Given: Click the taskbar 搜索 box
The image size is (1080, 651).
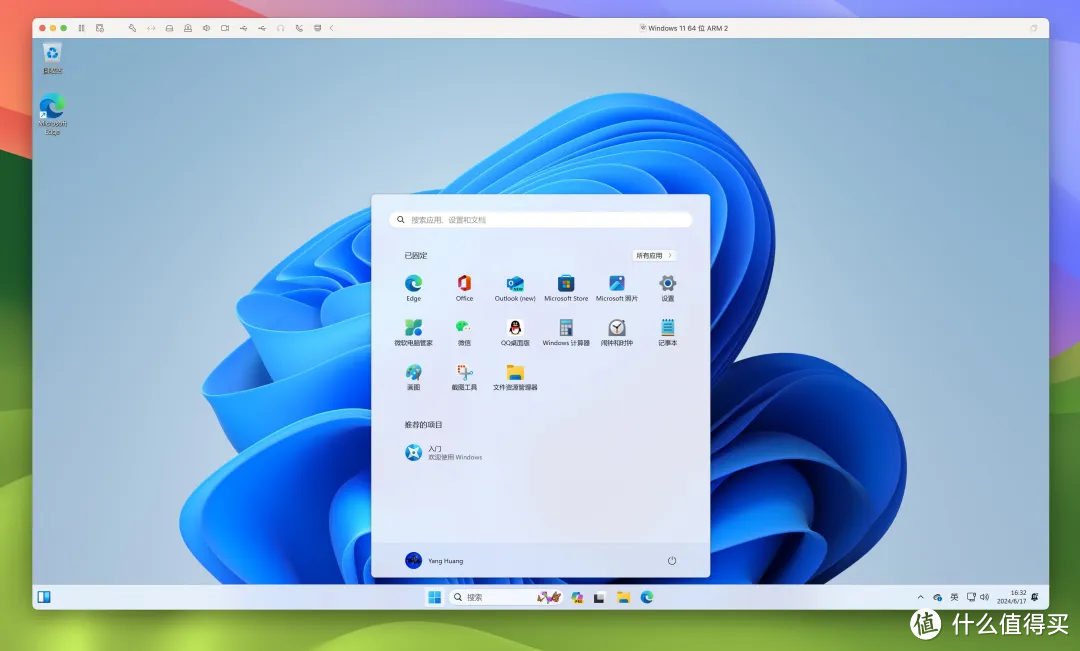Looking at the screenshot, I should coord(506,597).
